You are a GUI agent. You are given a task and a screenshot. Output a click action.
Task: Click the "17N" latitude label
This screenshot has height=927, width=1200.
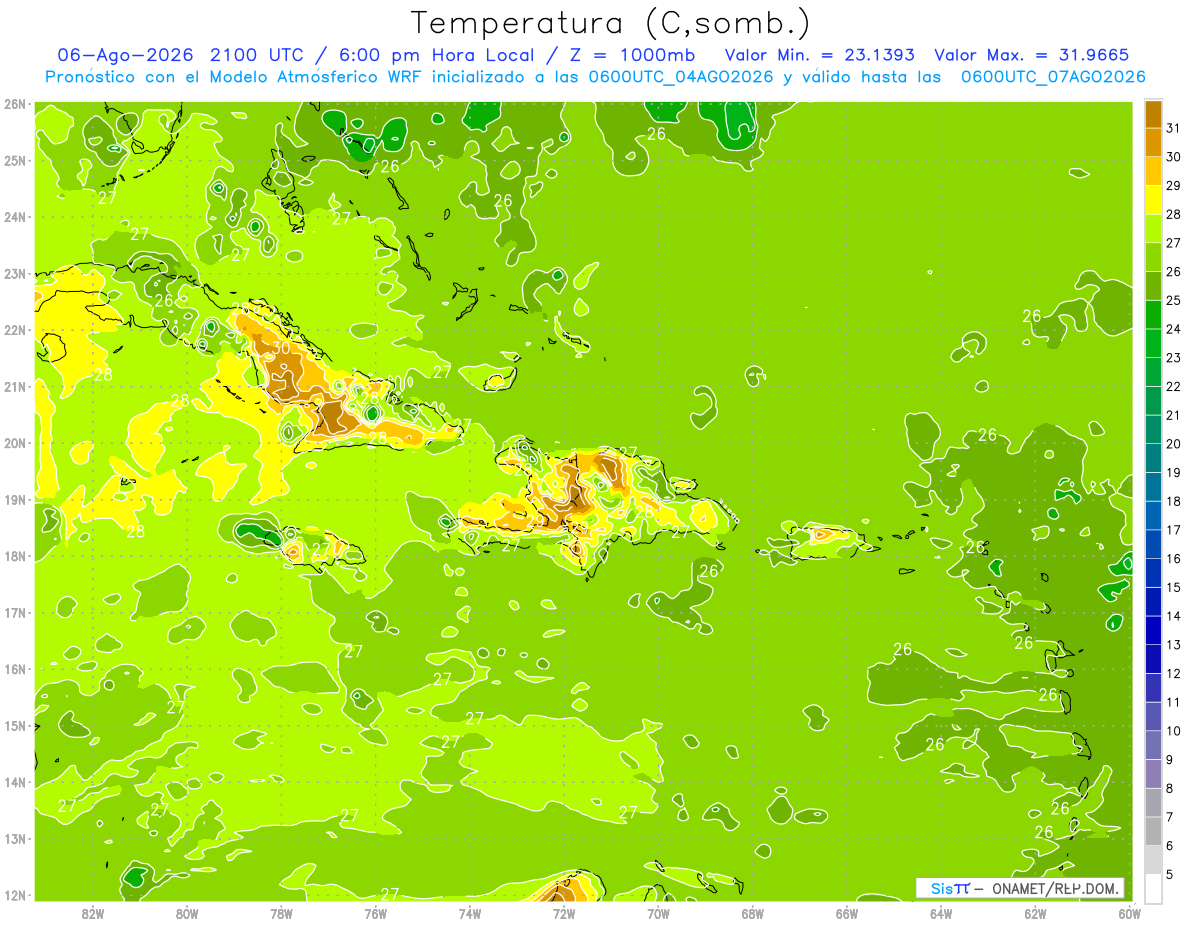pos(15,612)
